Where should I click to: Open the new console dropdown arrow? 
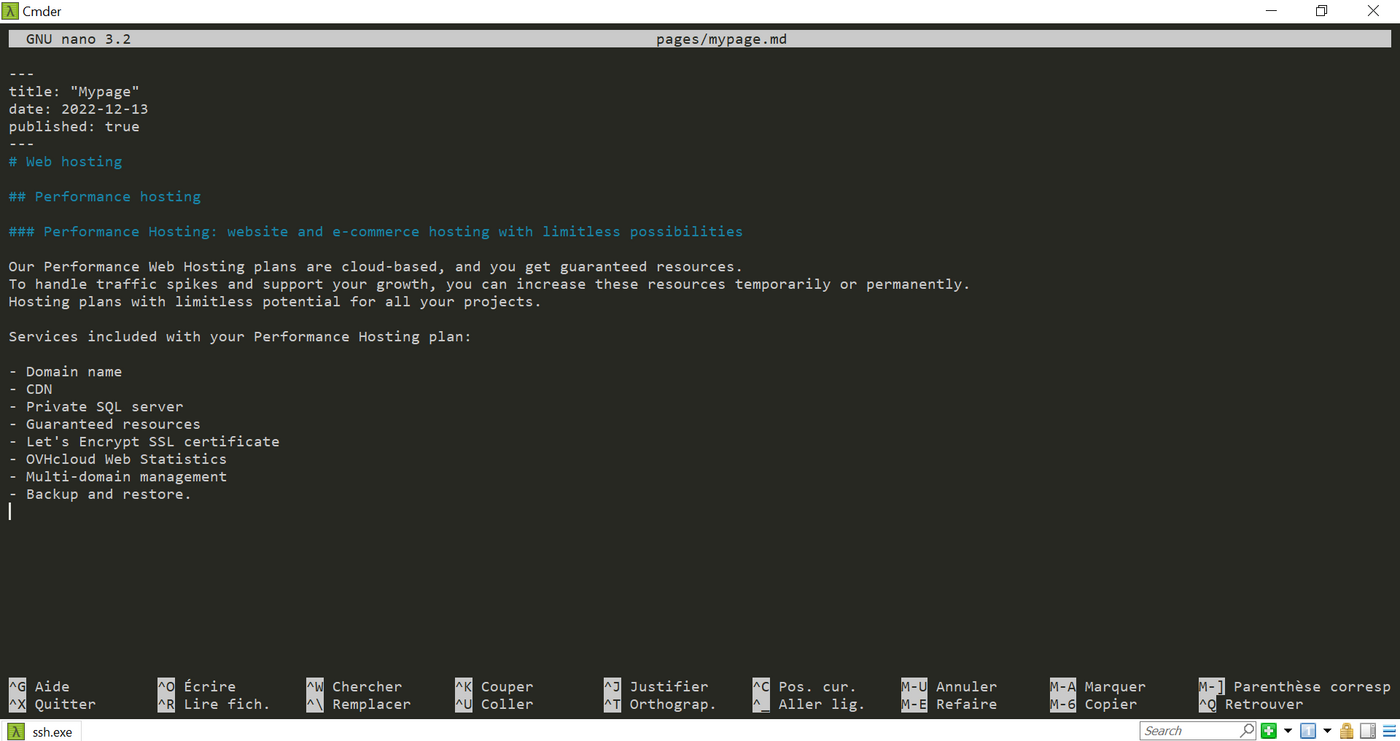click(1288, 731)
